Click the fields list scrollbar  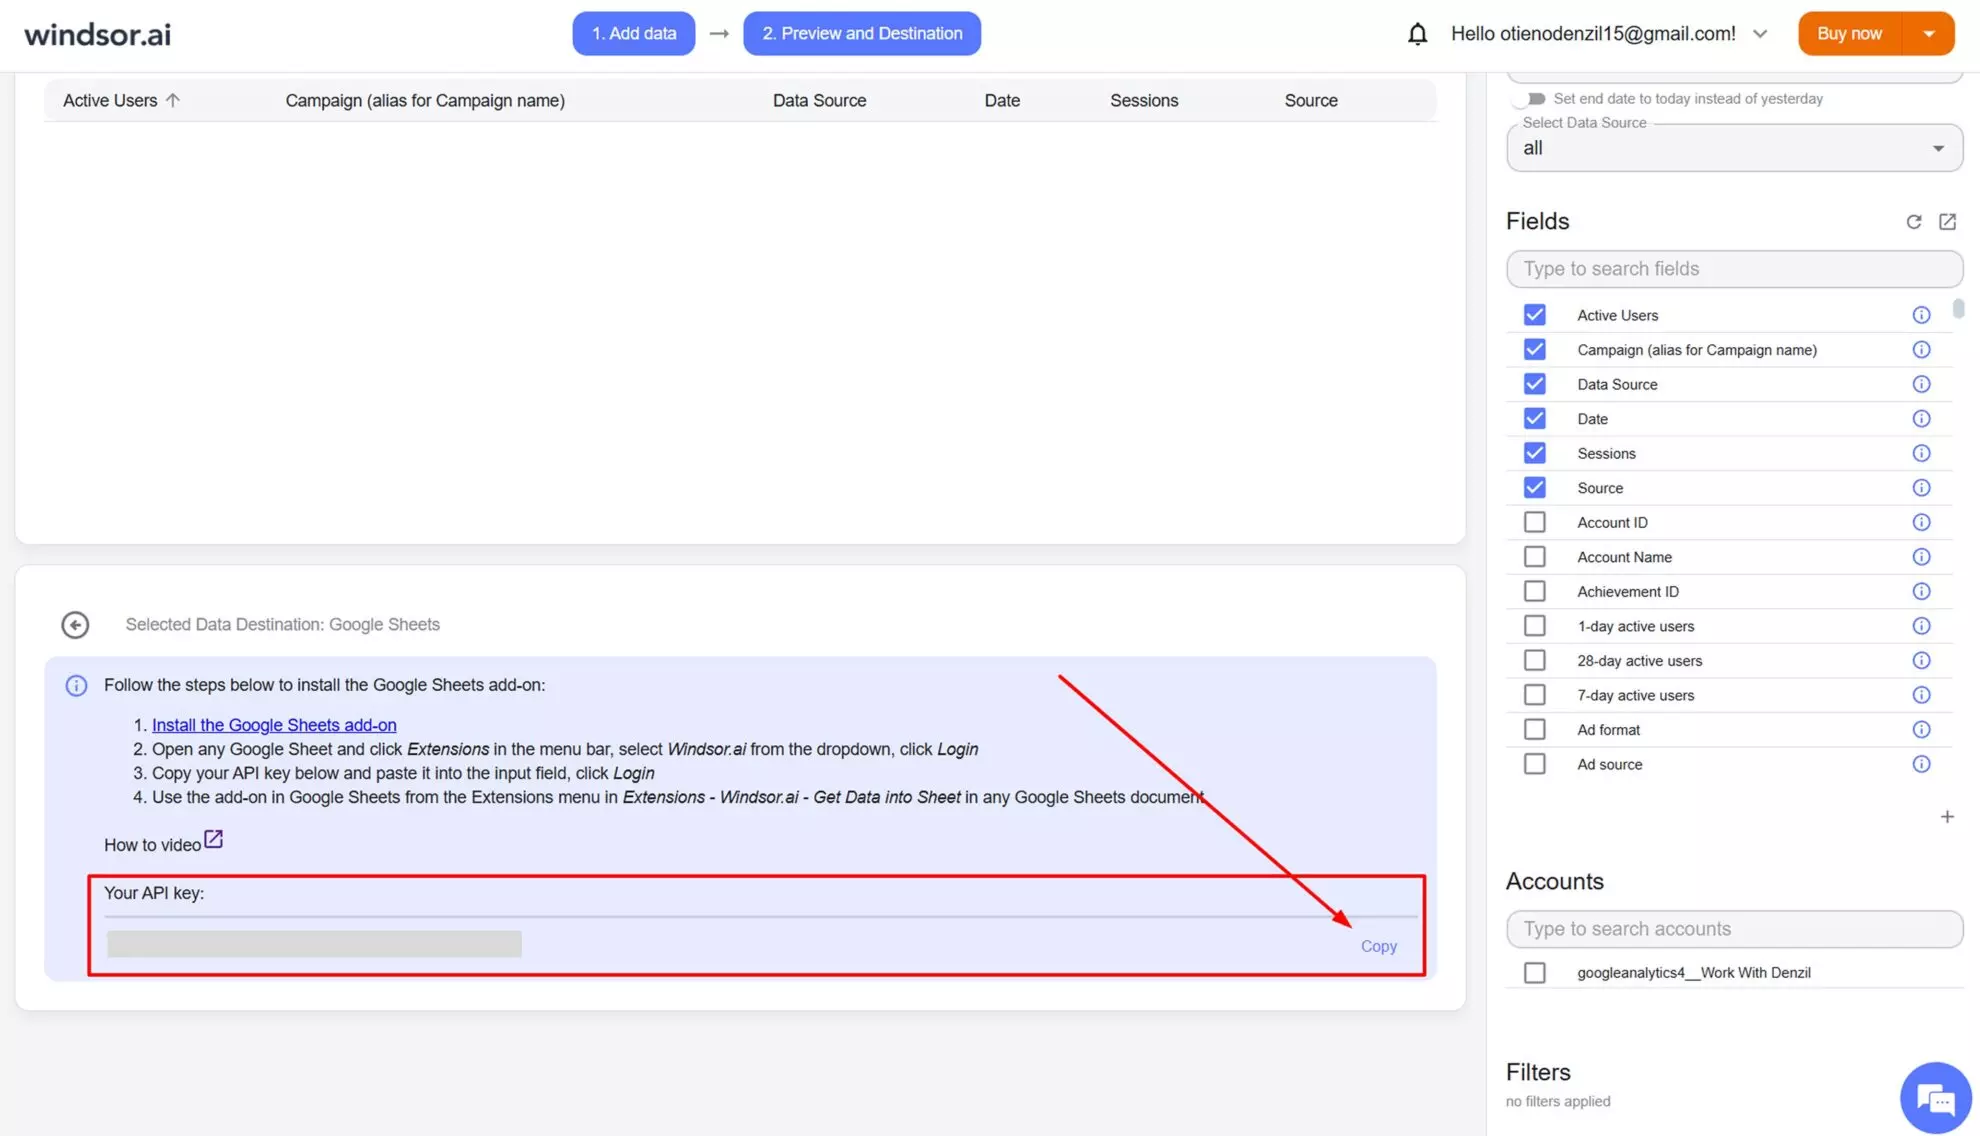(1958, 308)
